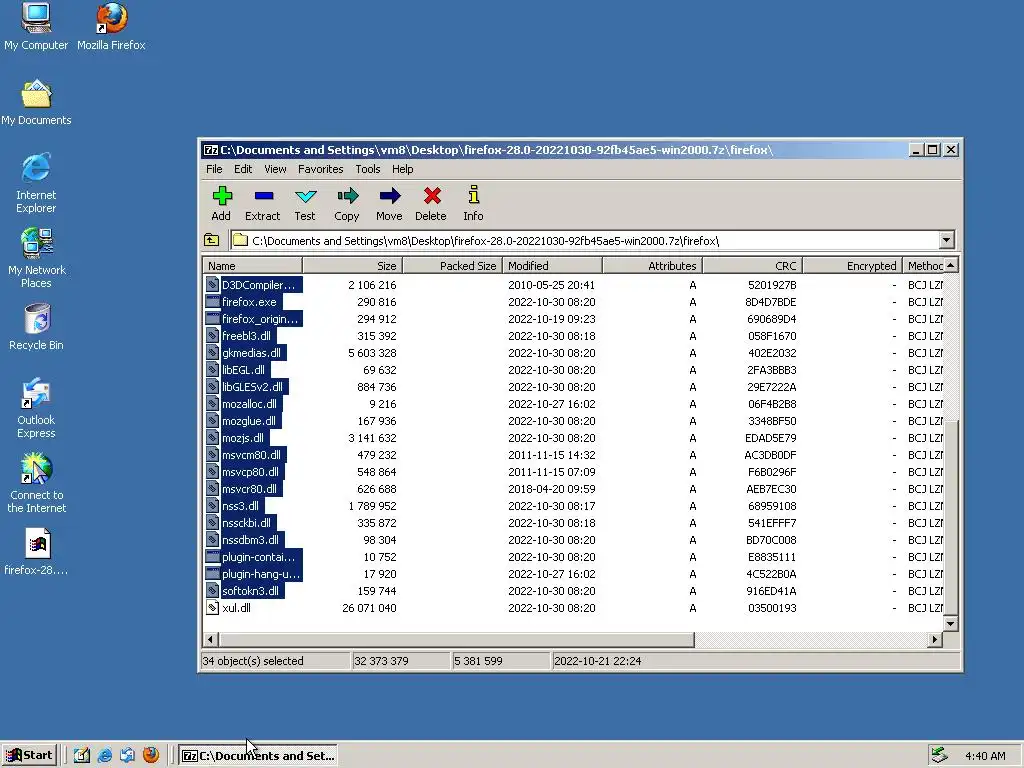This screenshot has height=768, width=1024.
Task: Click '34 object(s) selected' status text
Action: point(253,661)
